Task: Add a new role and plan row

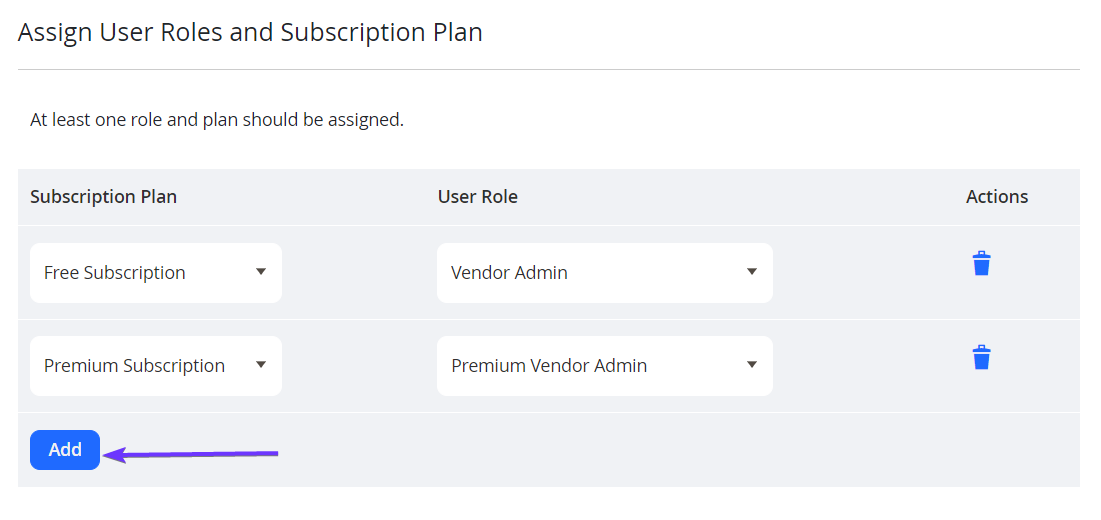Action: [x=65, y=450]
